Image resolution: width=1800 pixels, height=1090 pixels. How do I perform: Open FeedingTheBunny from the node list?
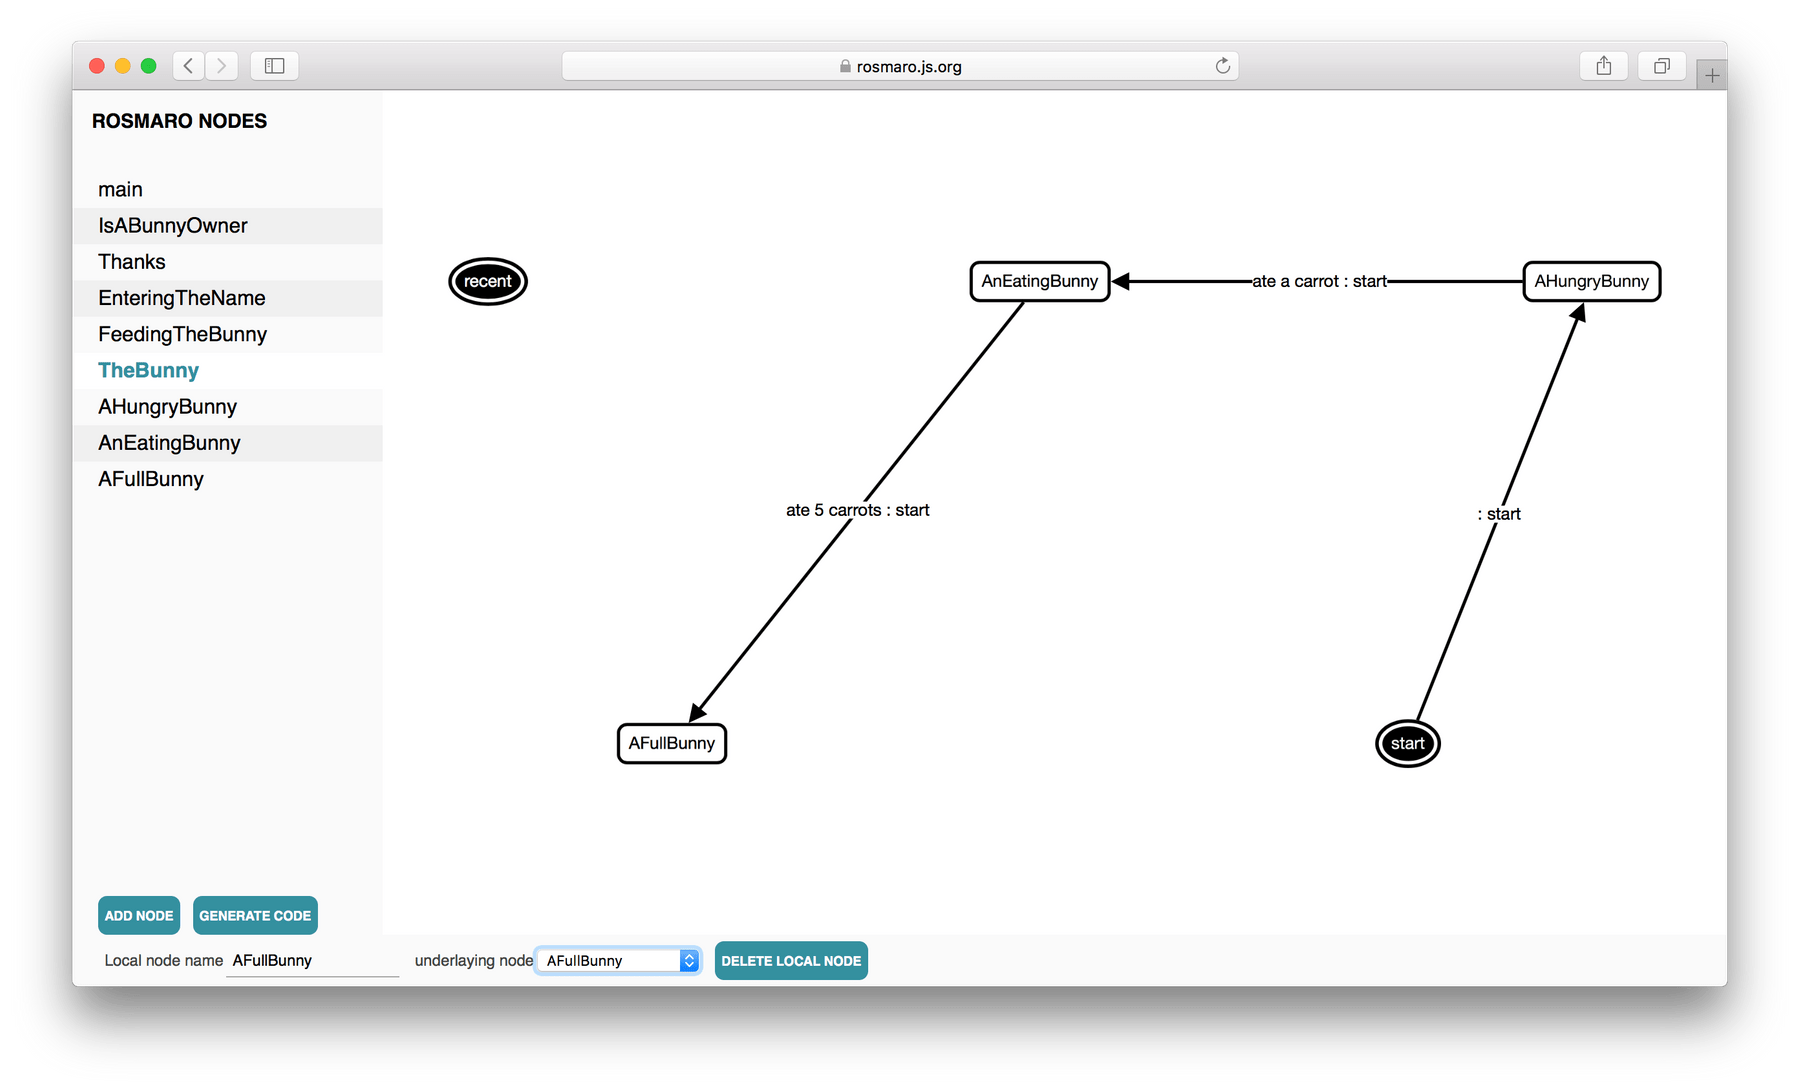[181, 334]
